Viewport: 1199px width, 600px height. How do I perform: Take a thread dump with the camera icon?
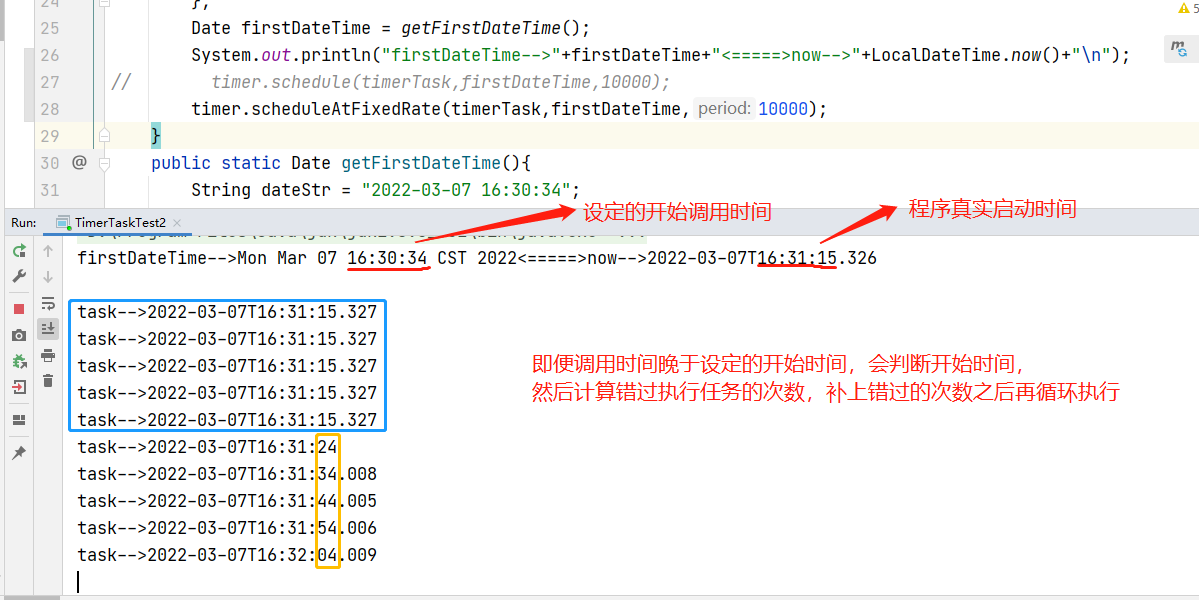pyautogui.click(x=19, y=335)
